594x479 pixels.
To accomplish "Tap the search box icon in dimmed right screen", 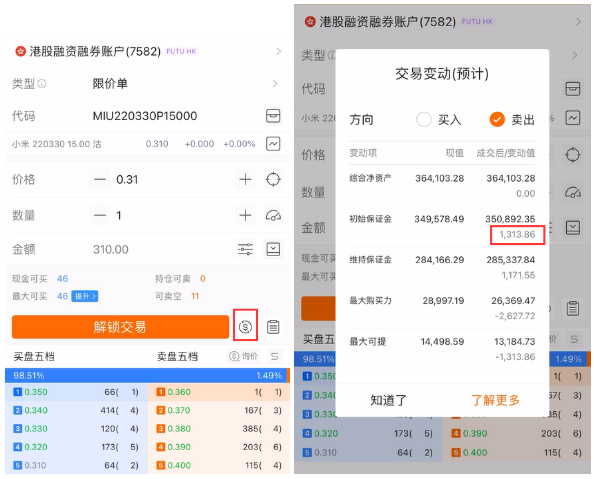I will [x=572, y=89].
